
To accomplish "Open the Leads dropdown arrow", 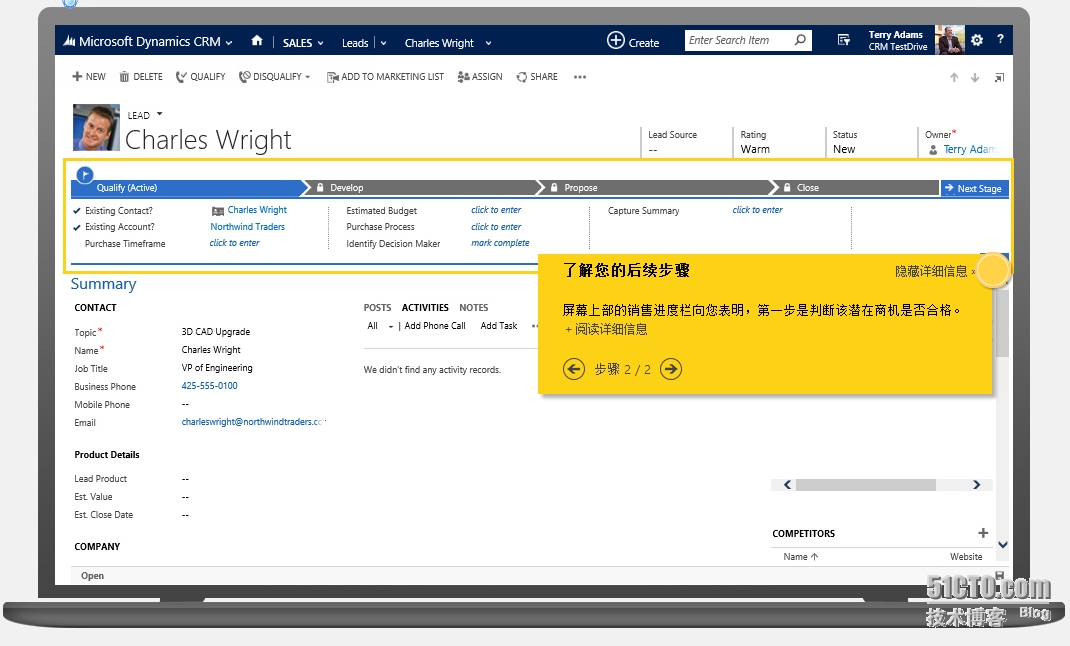I will point(384,43).
